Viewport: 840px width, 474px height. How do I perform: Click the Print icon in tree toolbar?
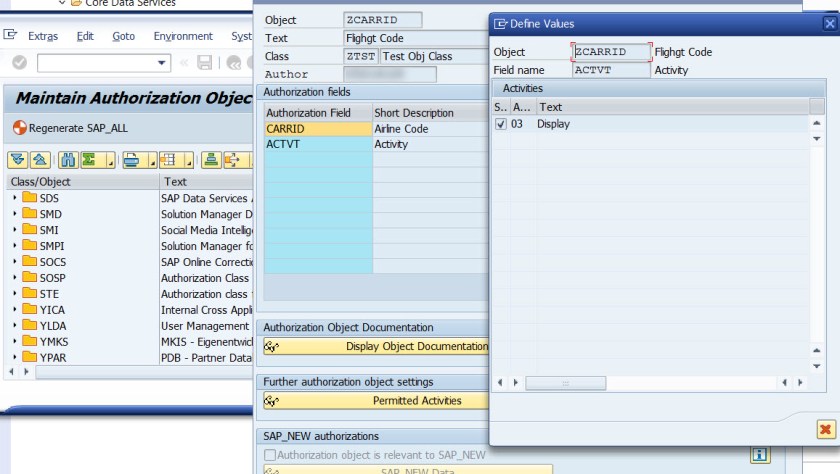[132, 160]
